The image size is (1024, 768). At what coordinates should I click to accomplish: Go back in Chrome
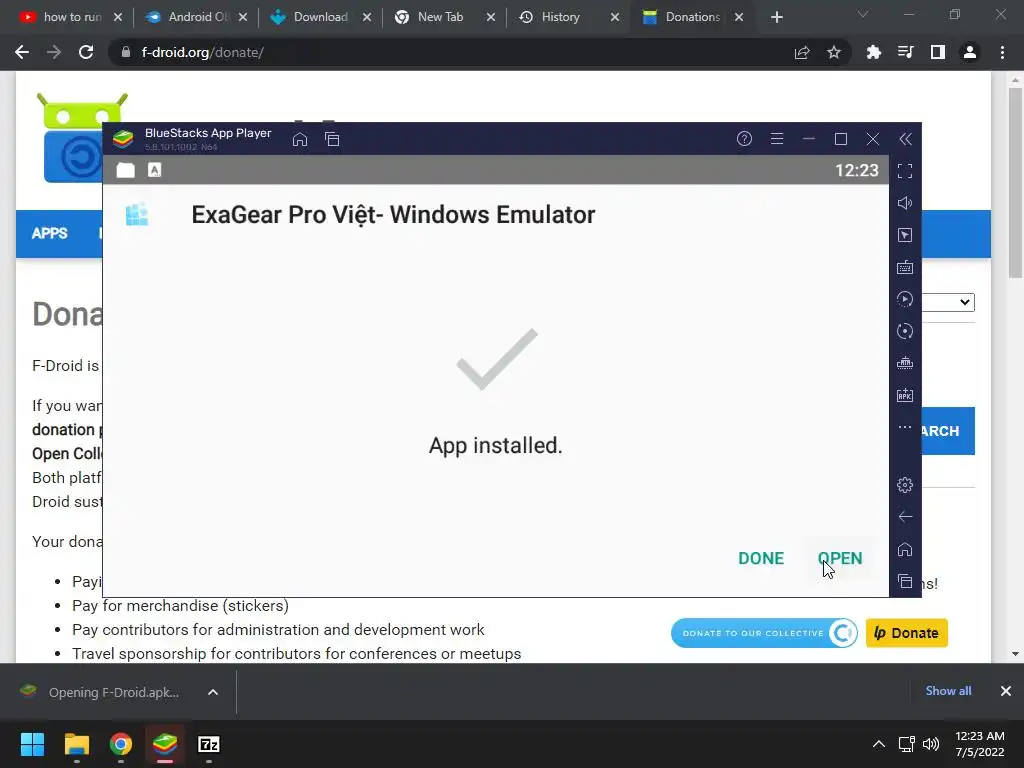(x=22, y=52)
